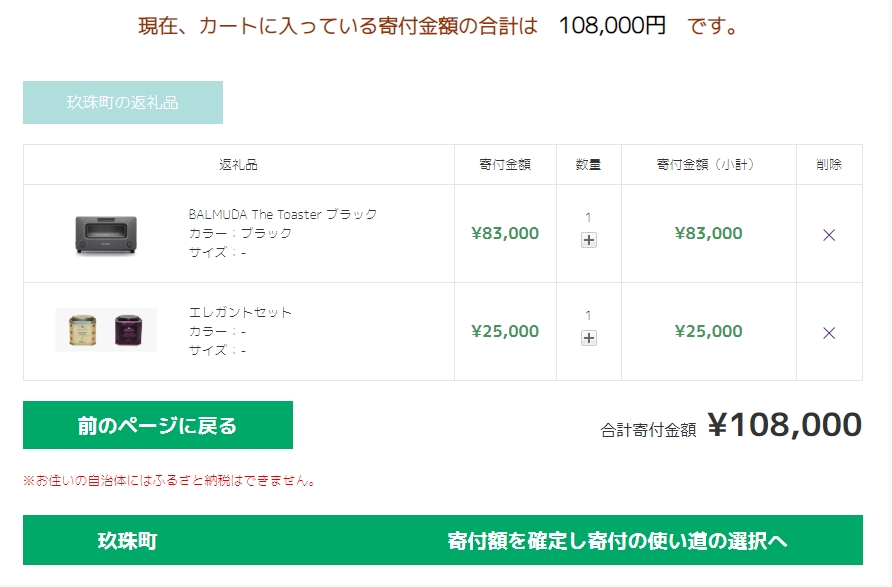Click the BALMUDA The Toaster ブラック name
Screen dimensions: 892x587
(283, 214)
